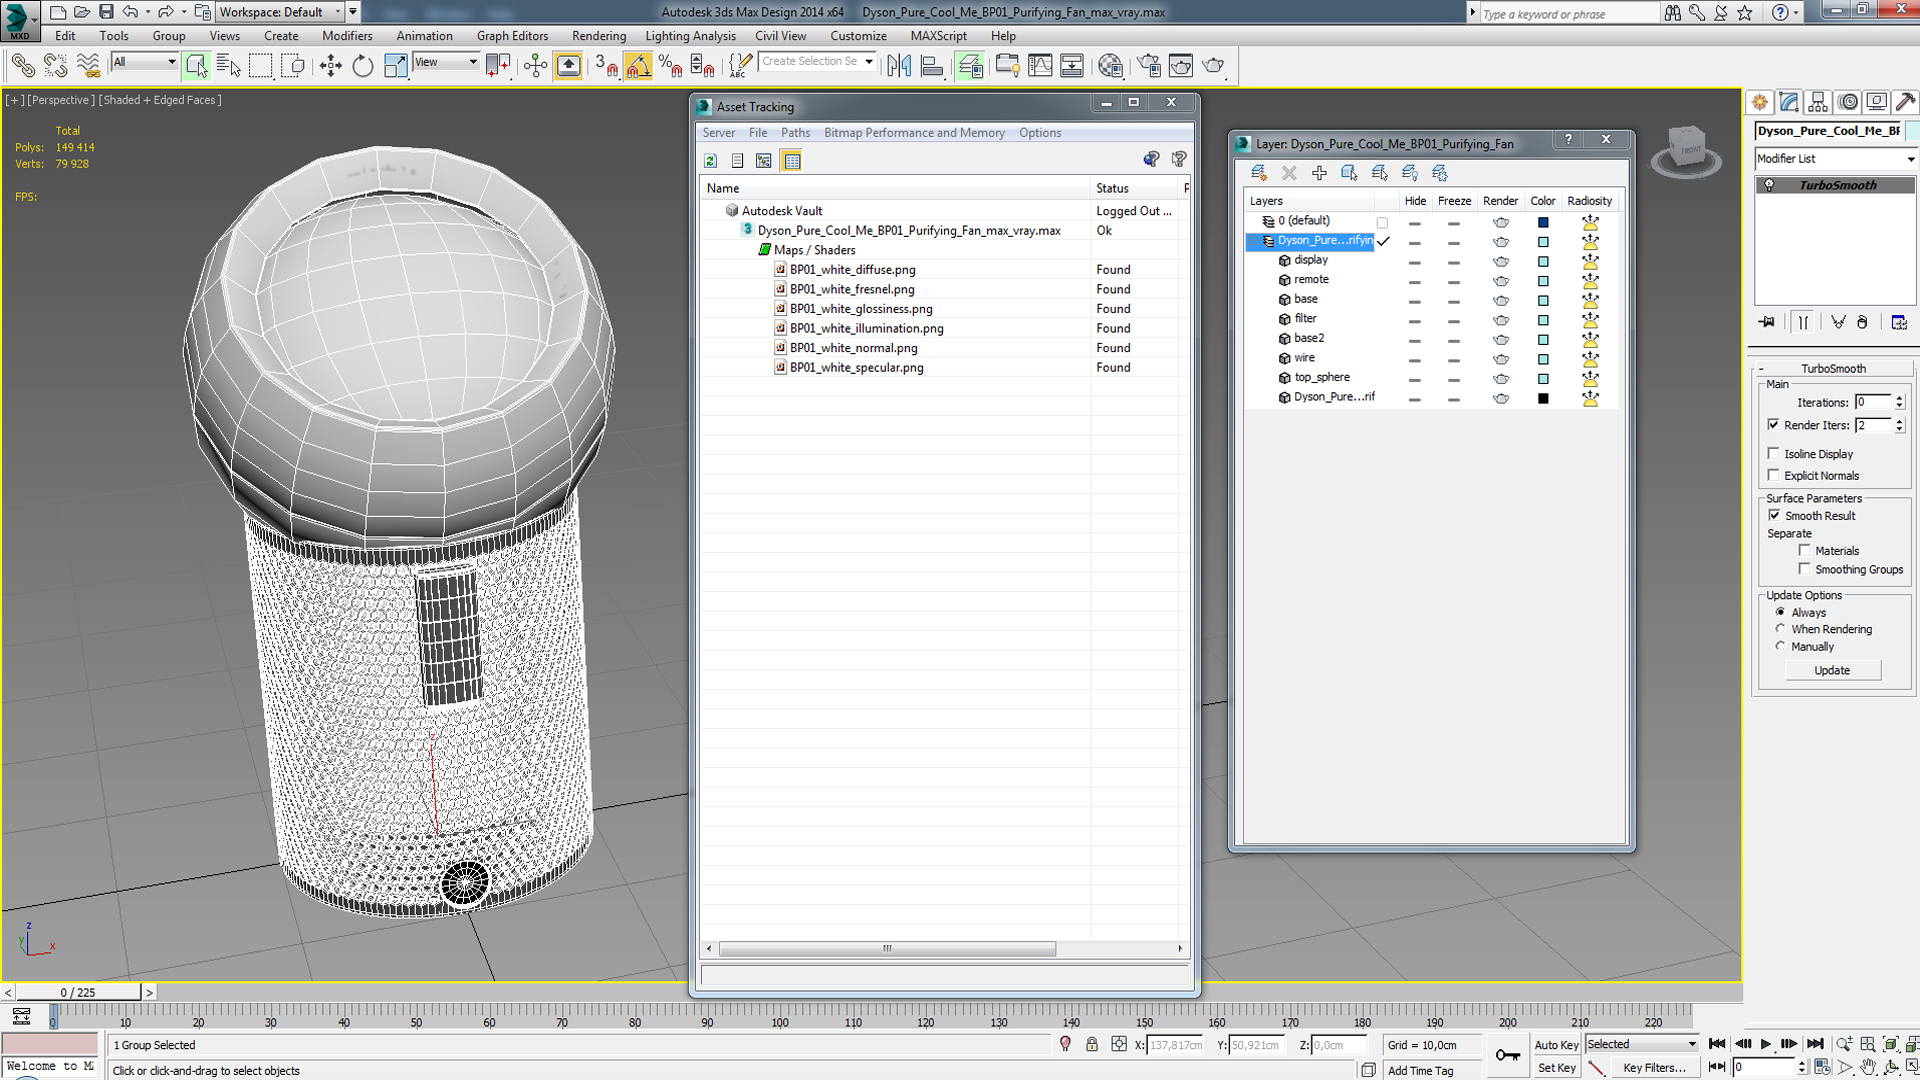This screenshot has width=1920, height=1080.
Task: Open the Modifier List dropdown
Action: click(x=1836, y=159)
